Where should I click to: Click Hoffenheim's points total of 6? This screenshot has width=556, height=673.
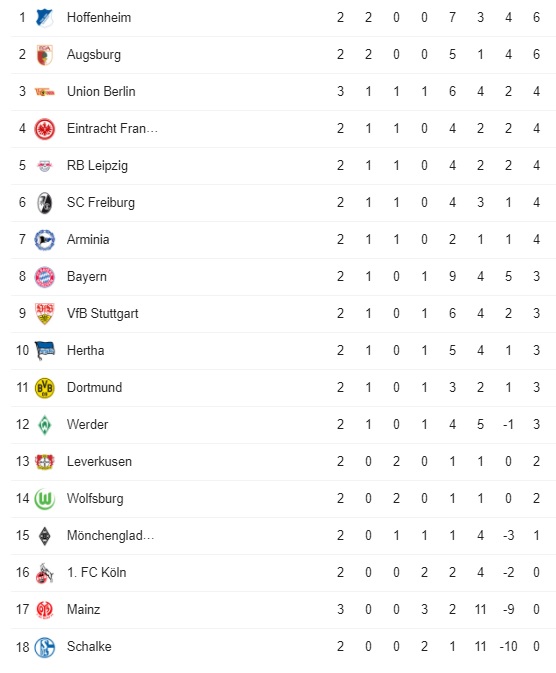(536, 18)
